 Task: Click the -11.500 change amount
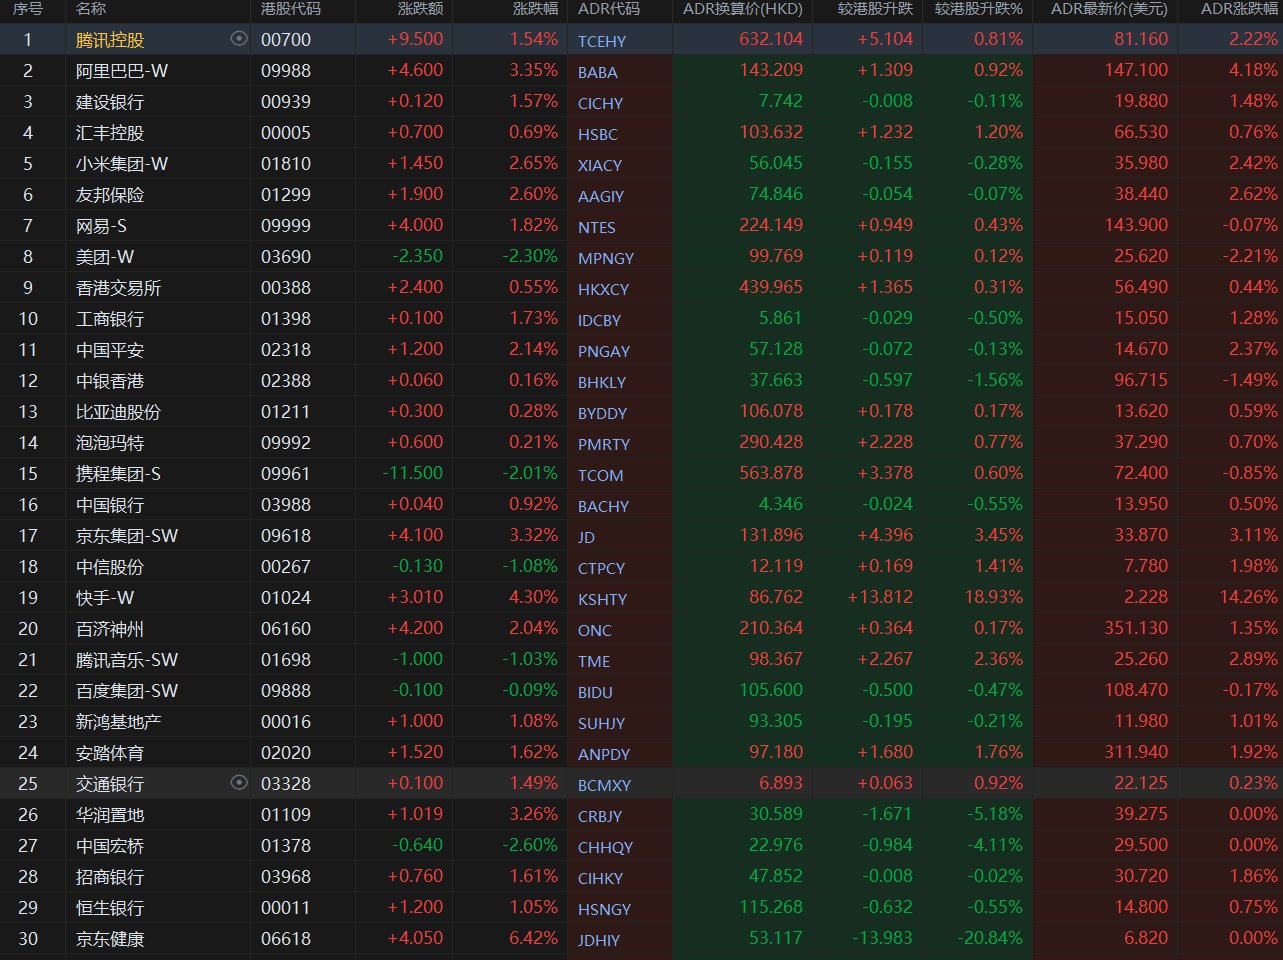point(413,473)
